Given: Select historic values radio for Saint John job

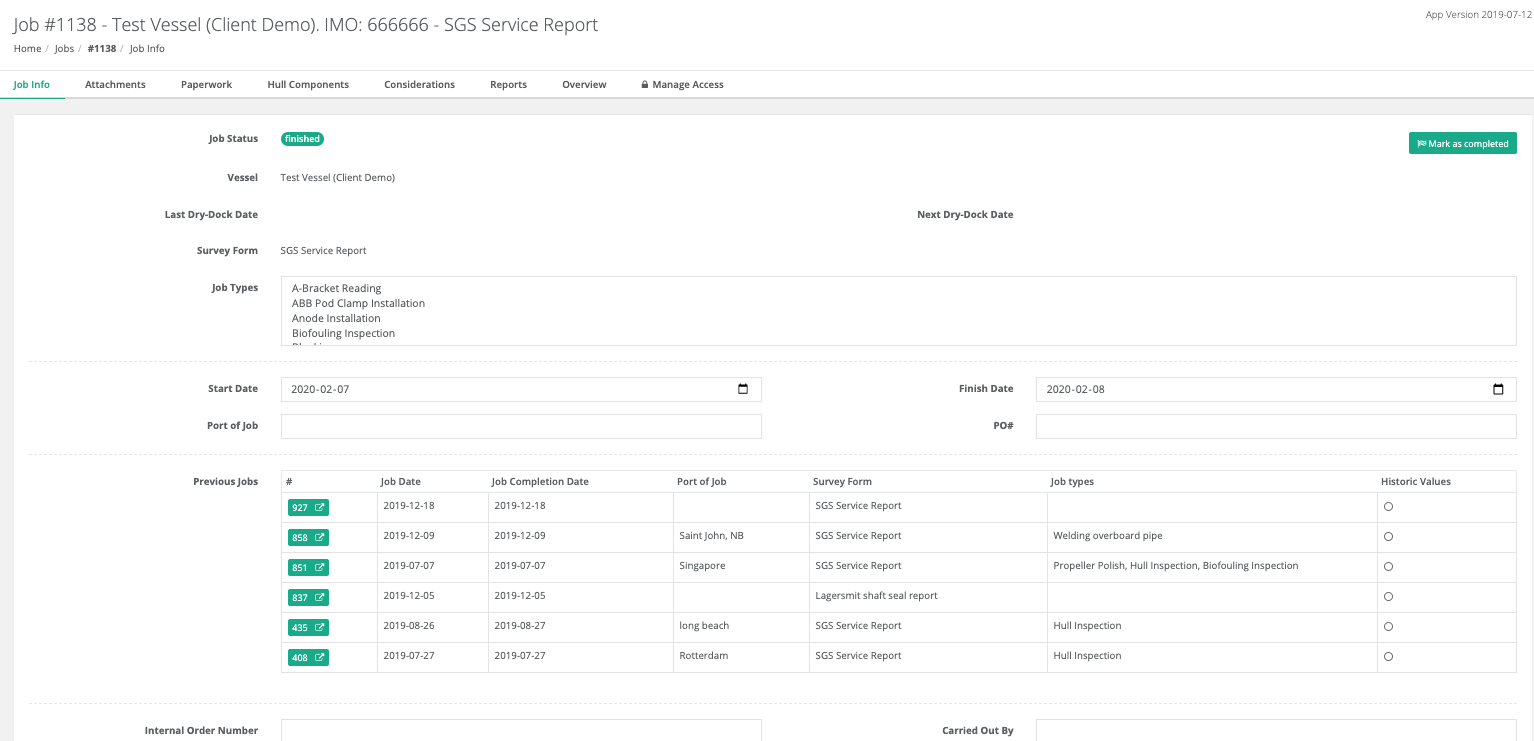Looking at the screenshot, I should [x=1388, y=537].
